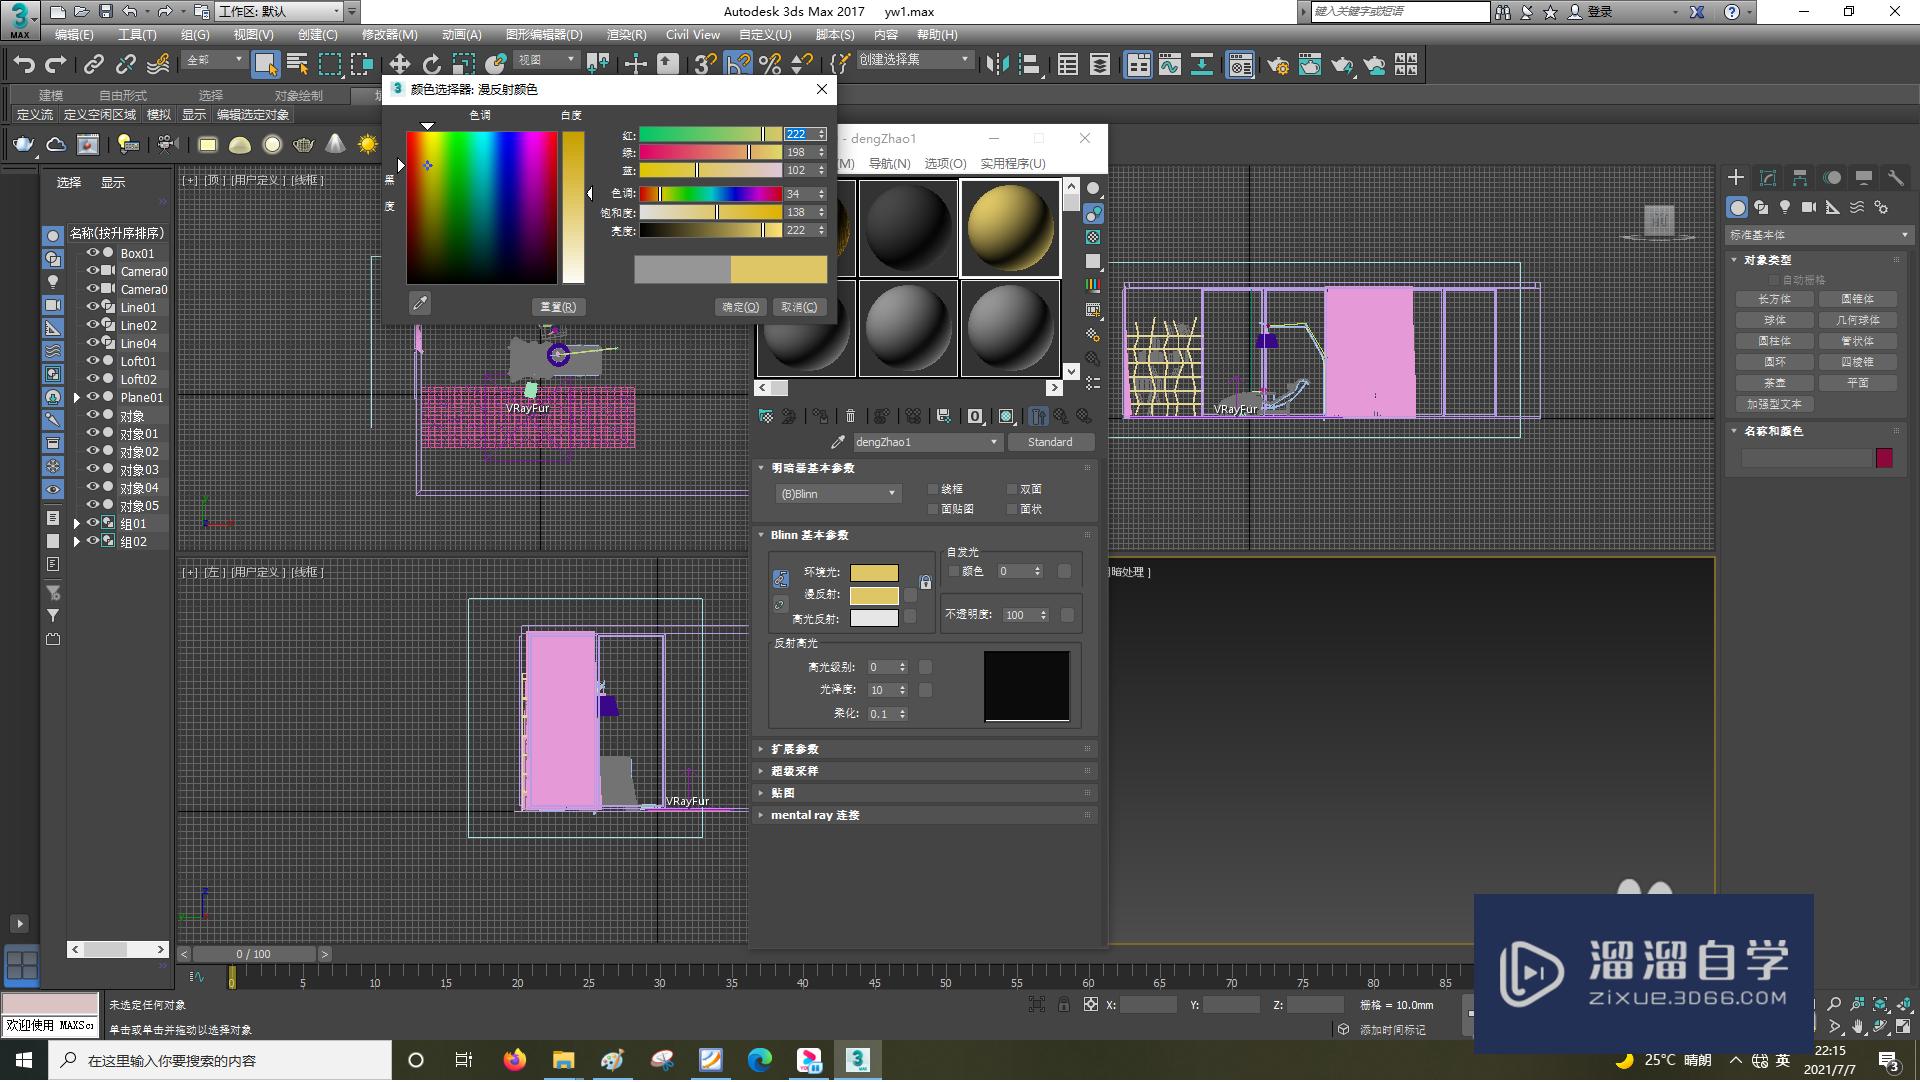Enable the 双面 two-sided checkbox
Viewport: 1920px width, 1082px height.
1012,490
